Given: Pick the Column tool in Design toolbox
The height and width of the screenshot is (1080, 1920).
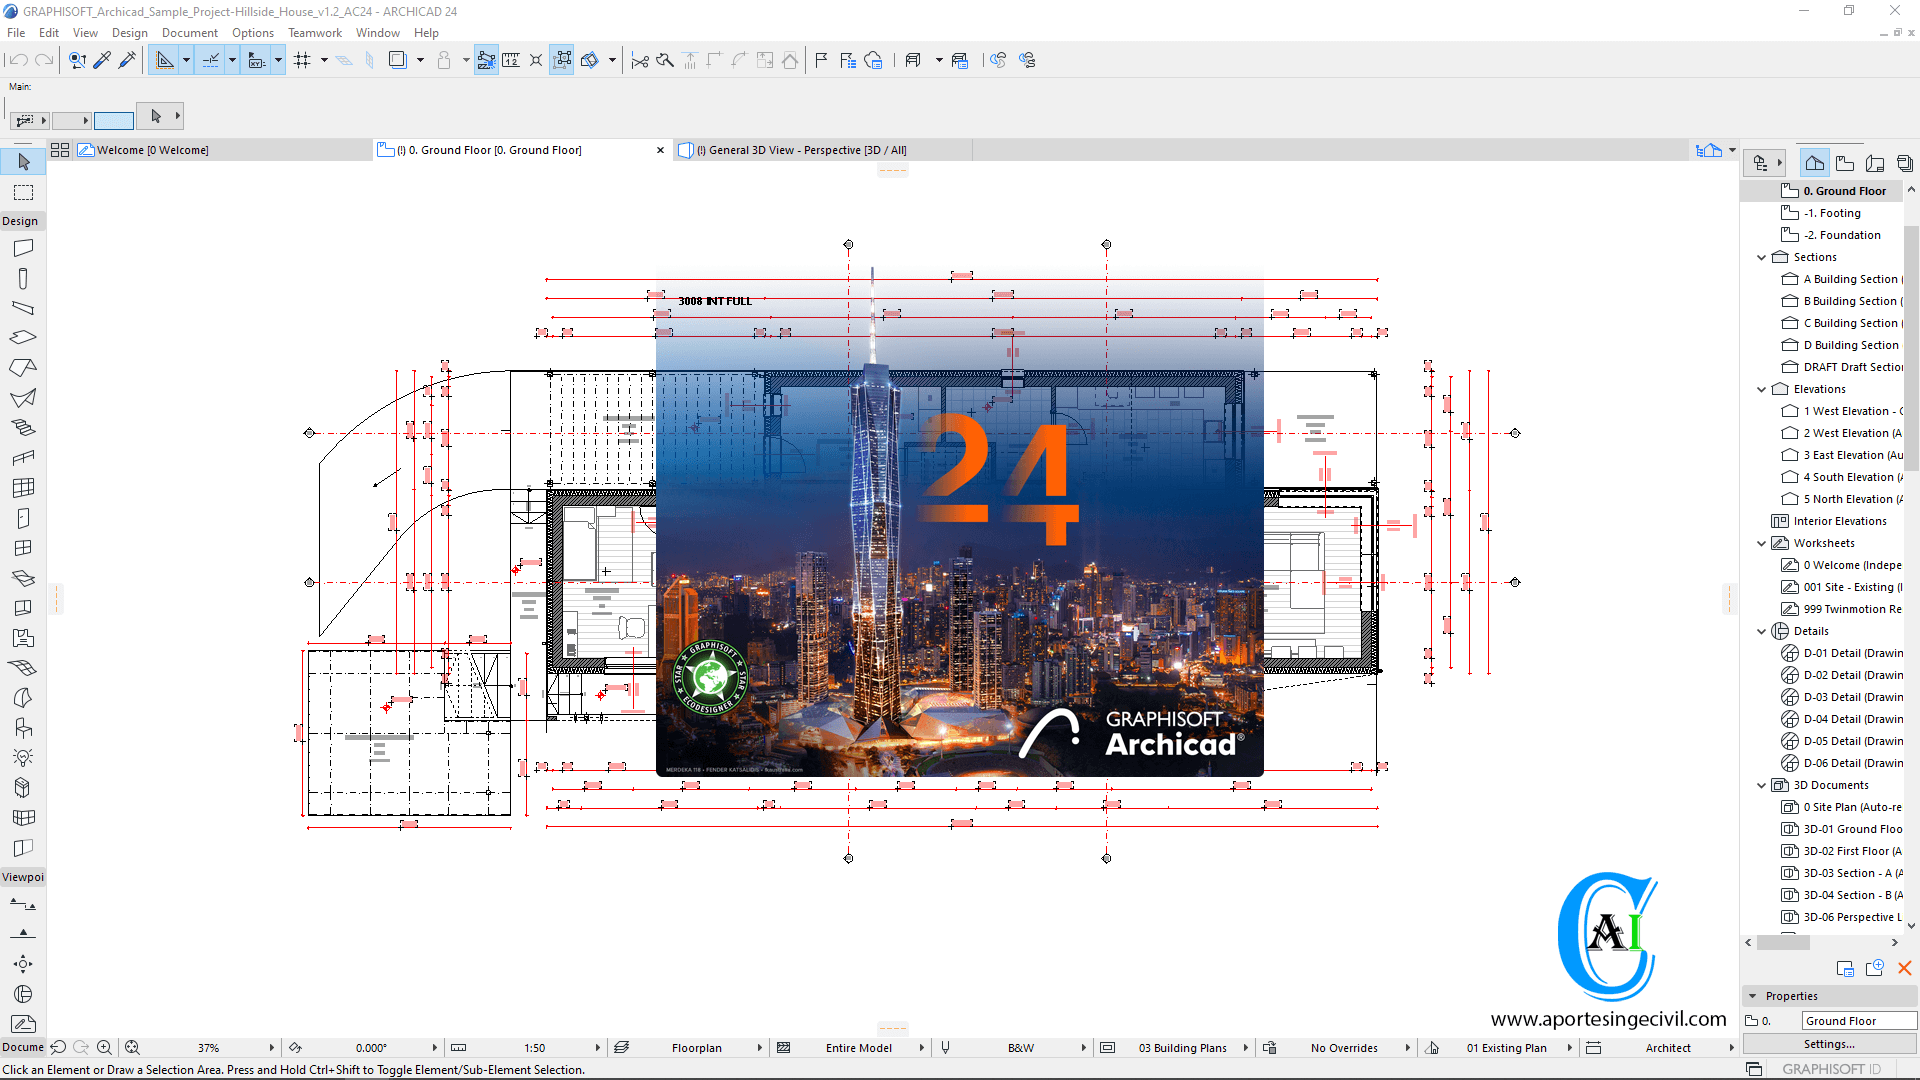Looking at the screenshot, I should point(24,278).
